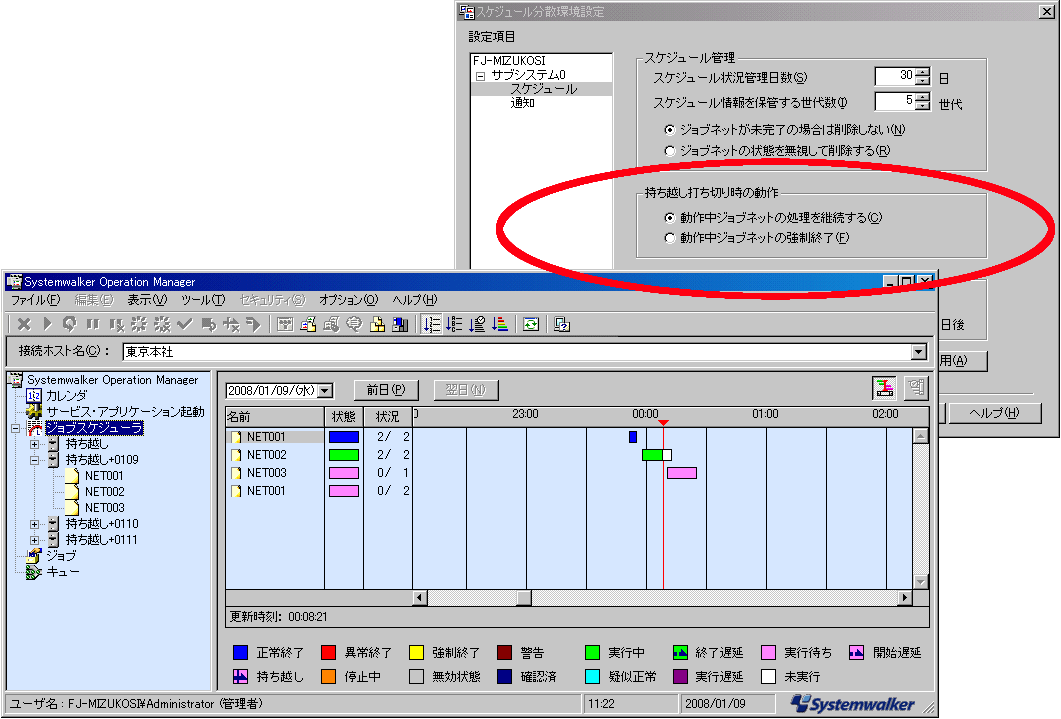Open the オプション(O) menu
1061x719 pixels.
[348, 300]
